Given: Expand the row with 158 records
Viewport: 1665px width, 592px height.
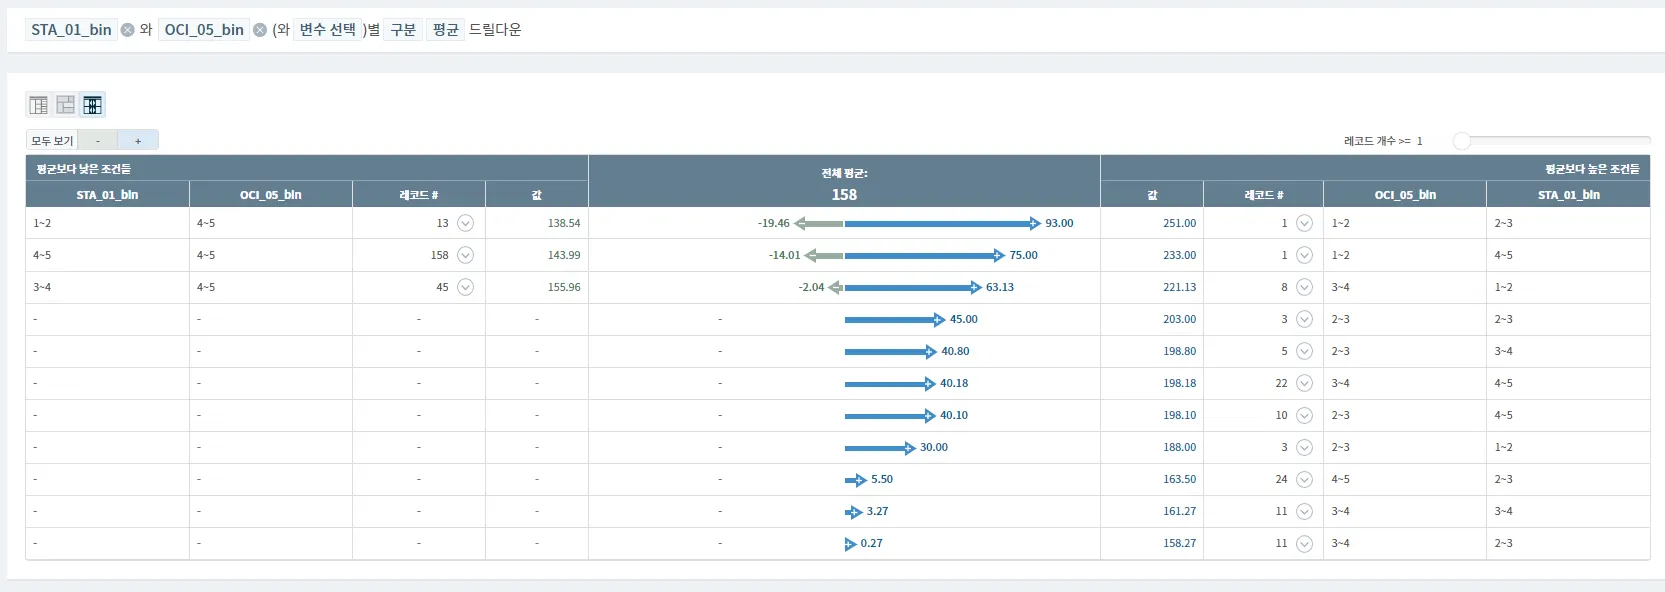Looking at the screenshot, I should 465,255.
